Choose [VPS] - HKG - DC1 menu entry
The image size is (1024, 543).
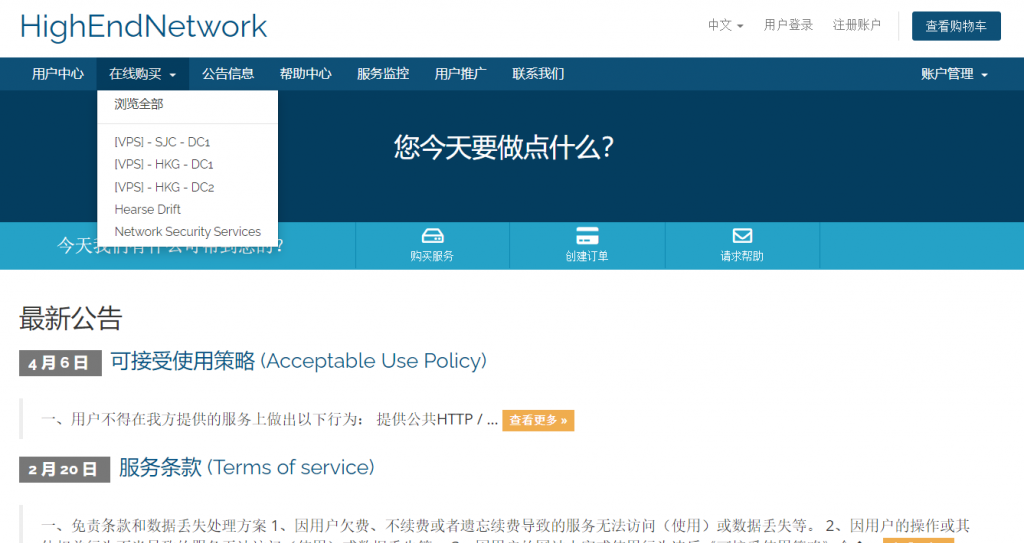164,164
